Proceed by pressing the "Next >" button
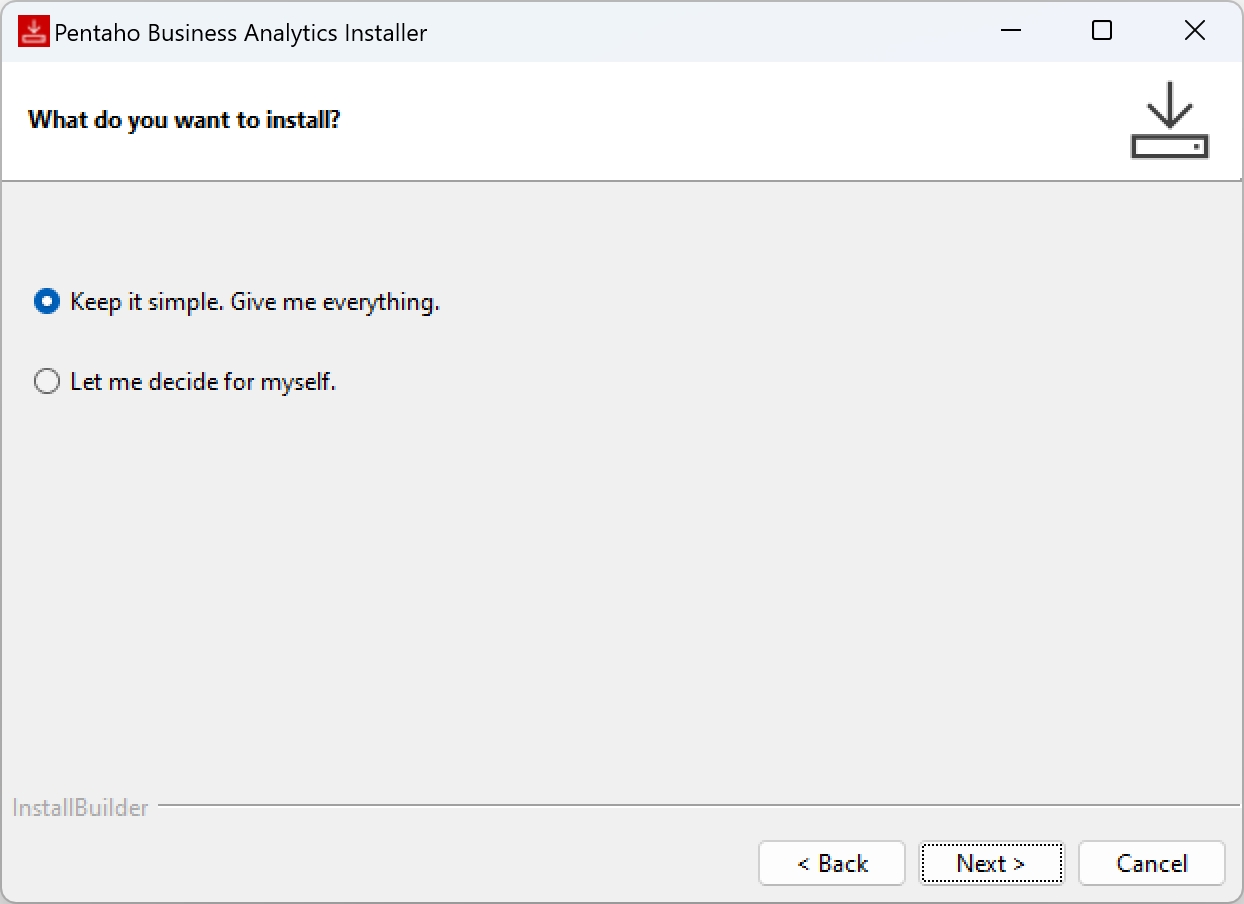This screenshot has width=1244, height=904. pos(991,863)
